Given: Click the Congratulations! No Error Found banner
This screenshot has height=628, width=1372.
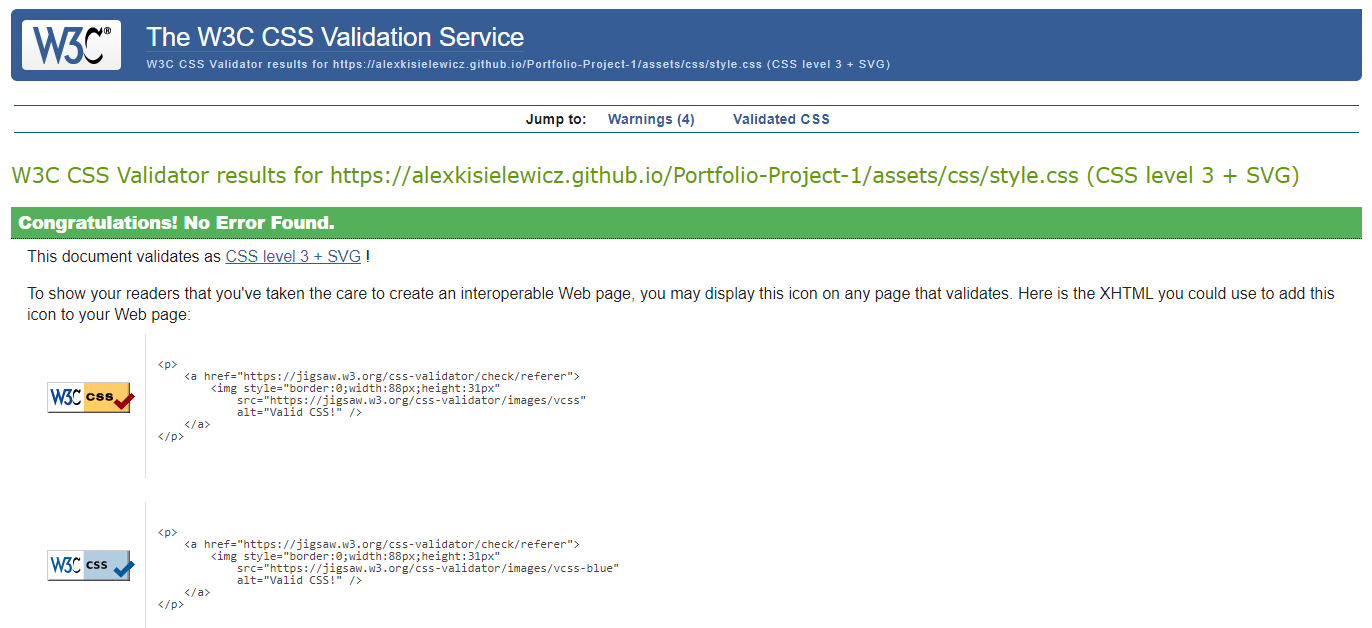Looking at the screenshot, I should click(x=686, y=223).
